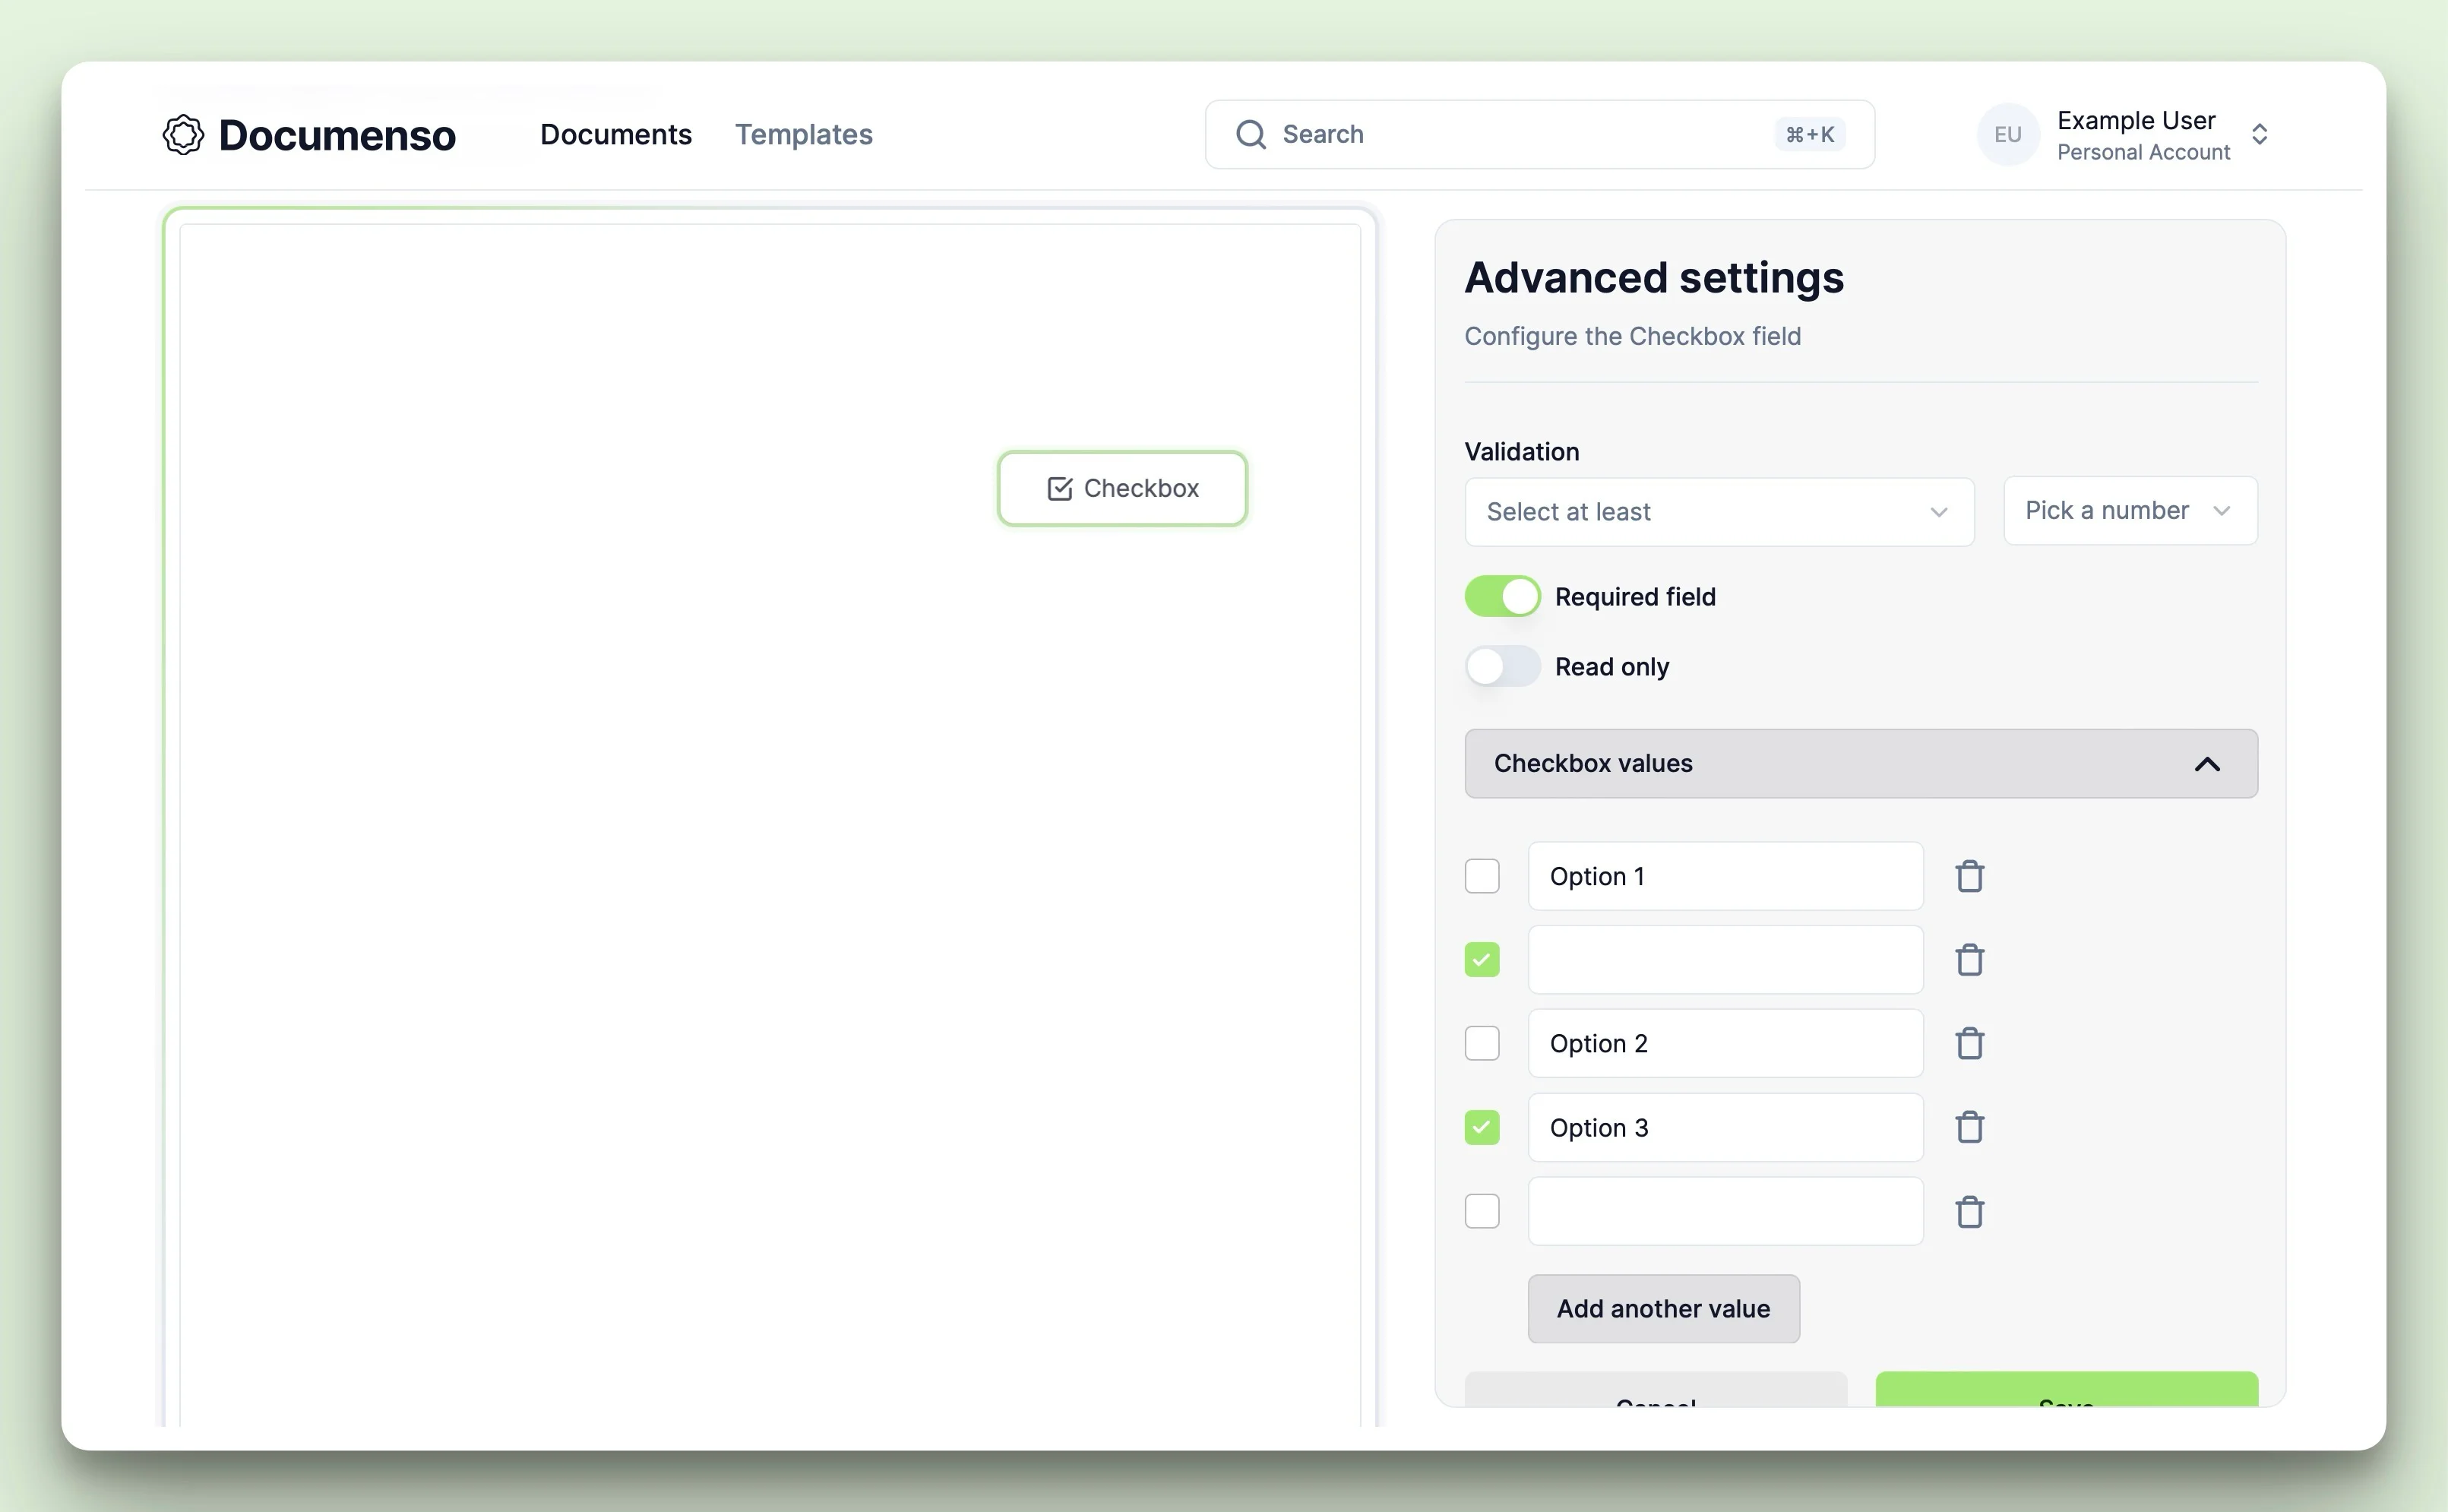The image size is (2448, 1512).
Task: Click Add another value button
Action: [x=1663, y=1308]
